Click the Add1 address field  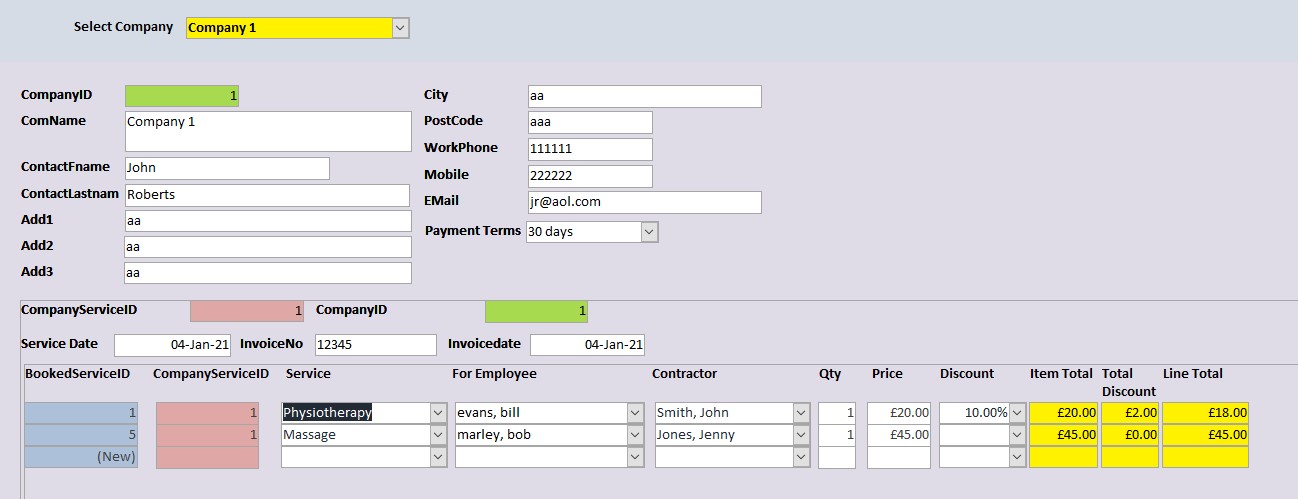point(268,221)
